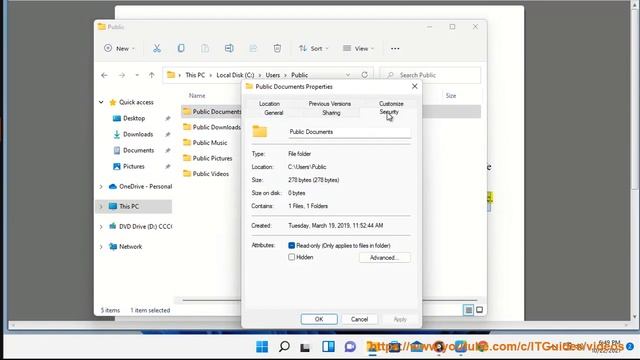This screenshot has height=360, width=640.
Task: Open Pictures in Quick access
Action: click(x=133, y=167)
